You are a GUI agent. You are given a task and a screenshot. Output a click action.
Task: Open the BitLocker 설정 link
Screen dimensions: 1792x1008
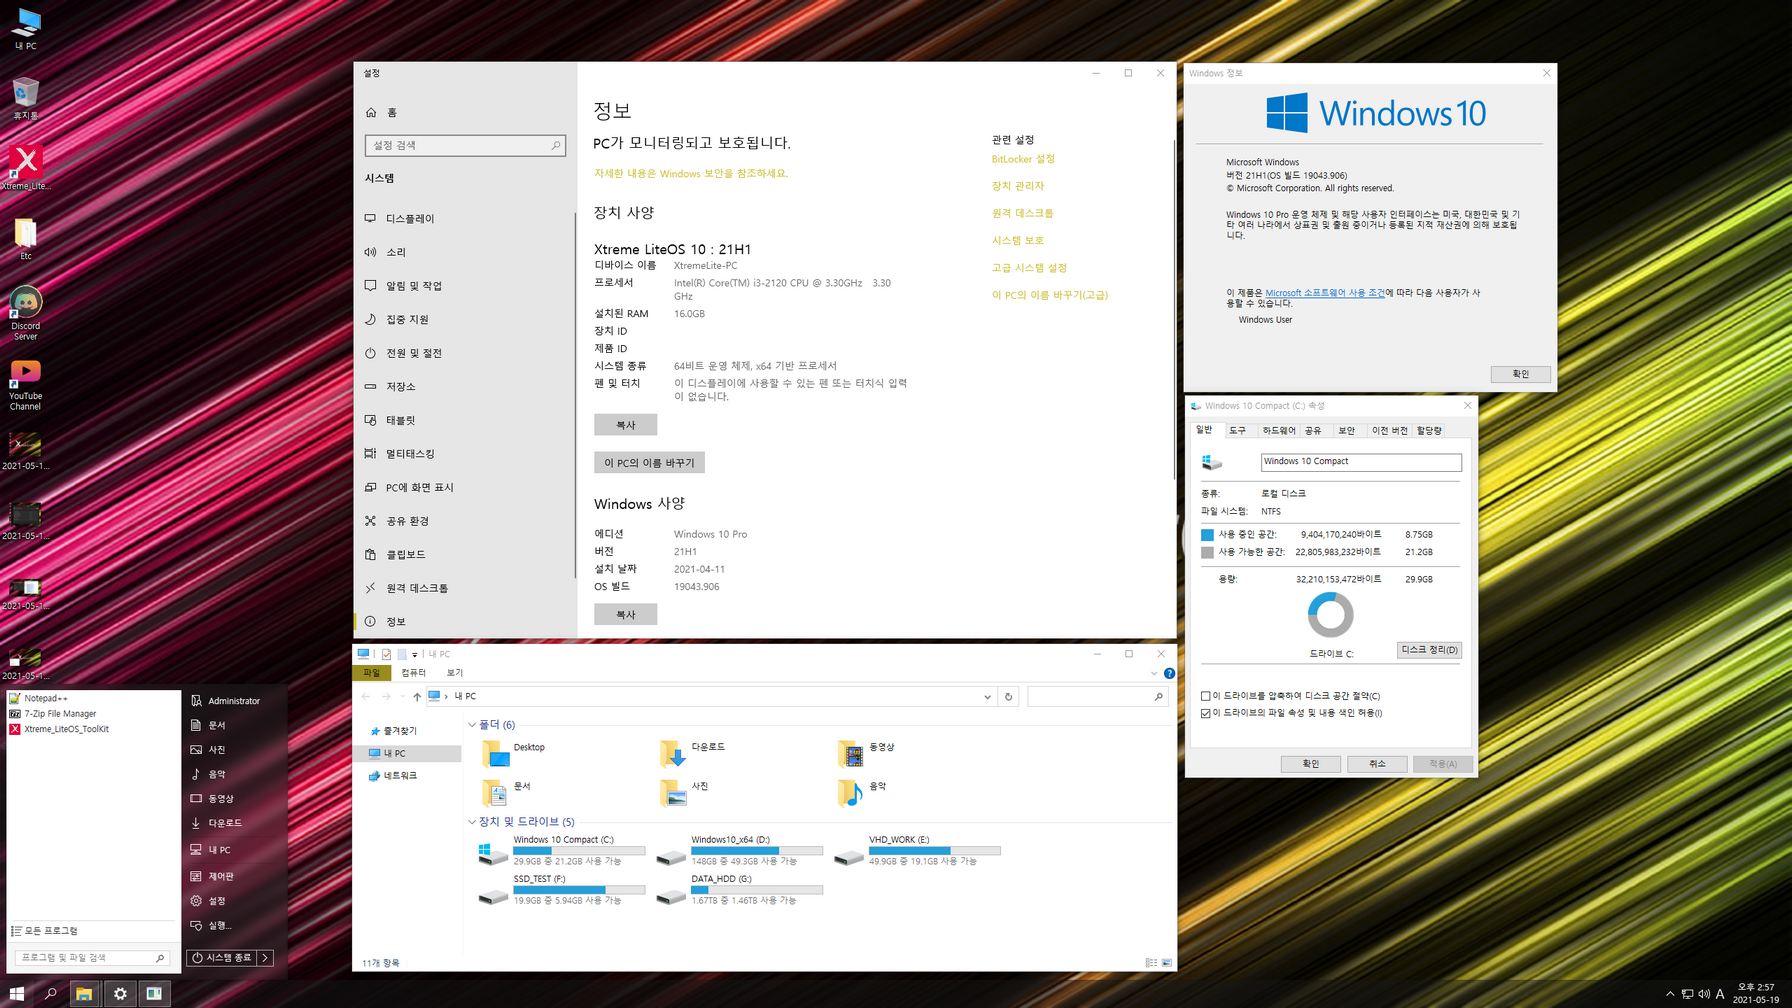tap(1023, 159)
